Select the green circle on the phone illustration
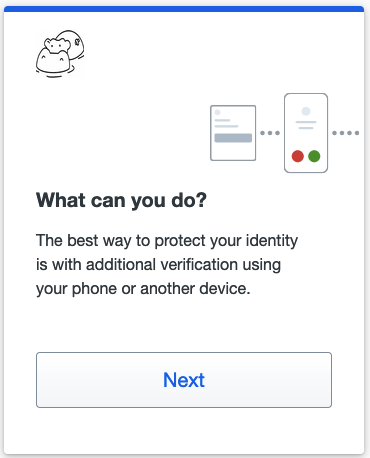The image size is (370, 458). coord(314,156)
